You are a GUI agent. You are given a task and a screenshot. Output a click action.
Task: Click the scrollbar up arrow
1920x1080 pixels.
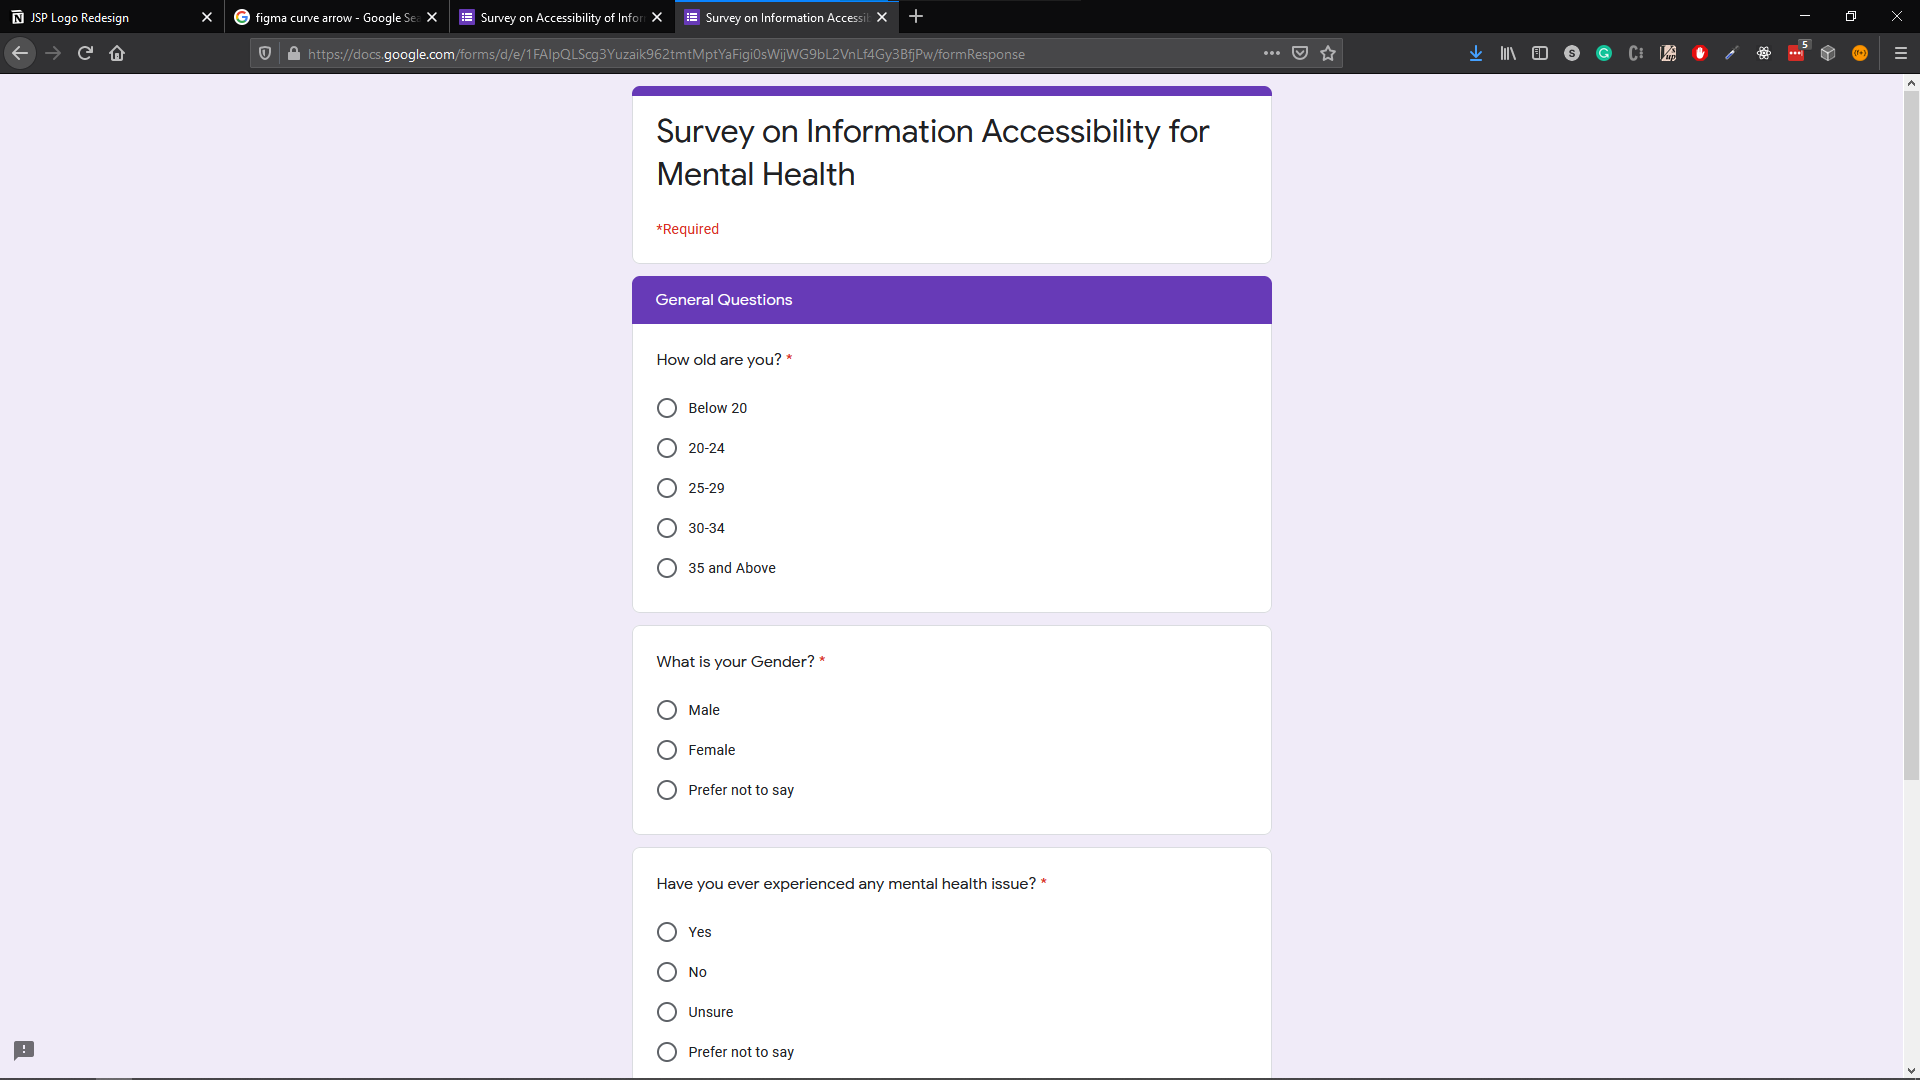pos(1911,83)
